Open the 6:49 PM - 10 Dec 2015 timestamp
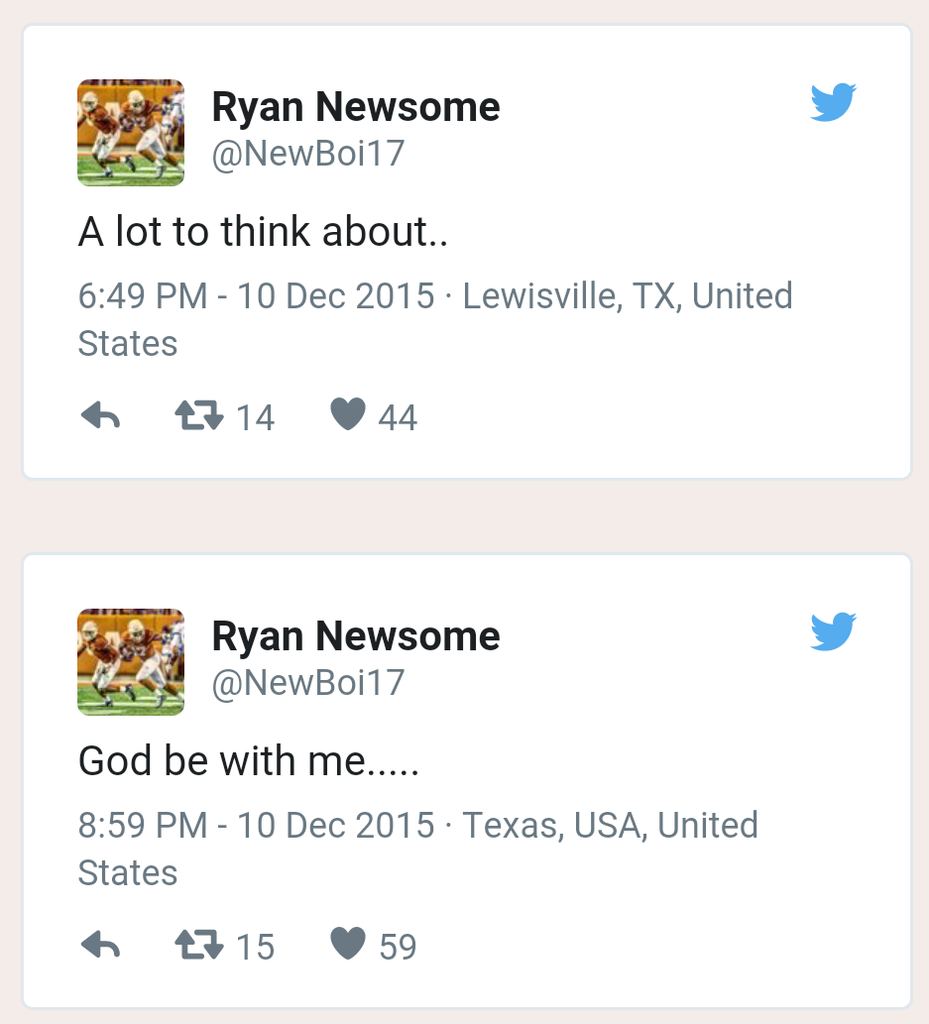929x1024 pixels. 256,296
